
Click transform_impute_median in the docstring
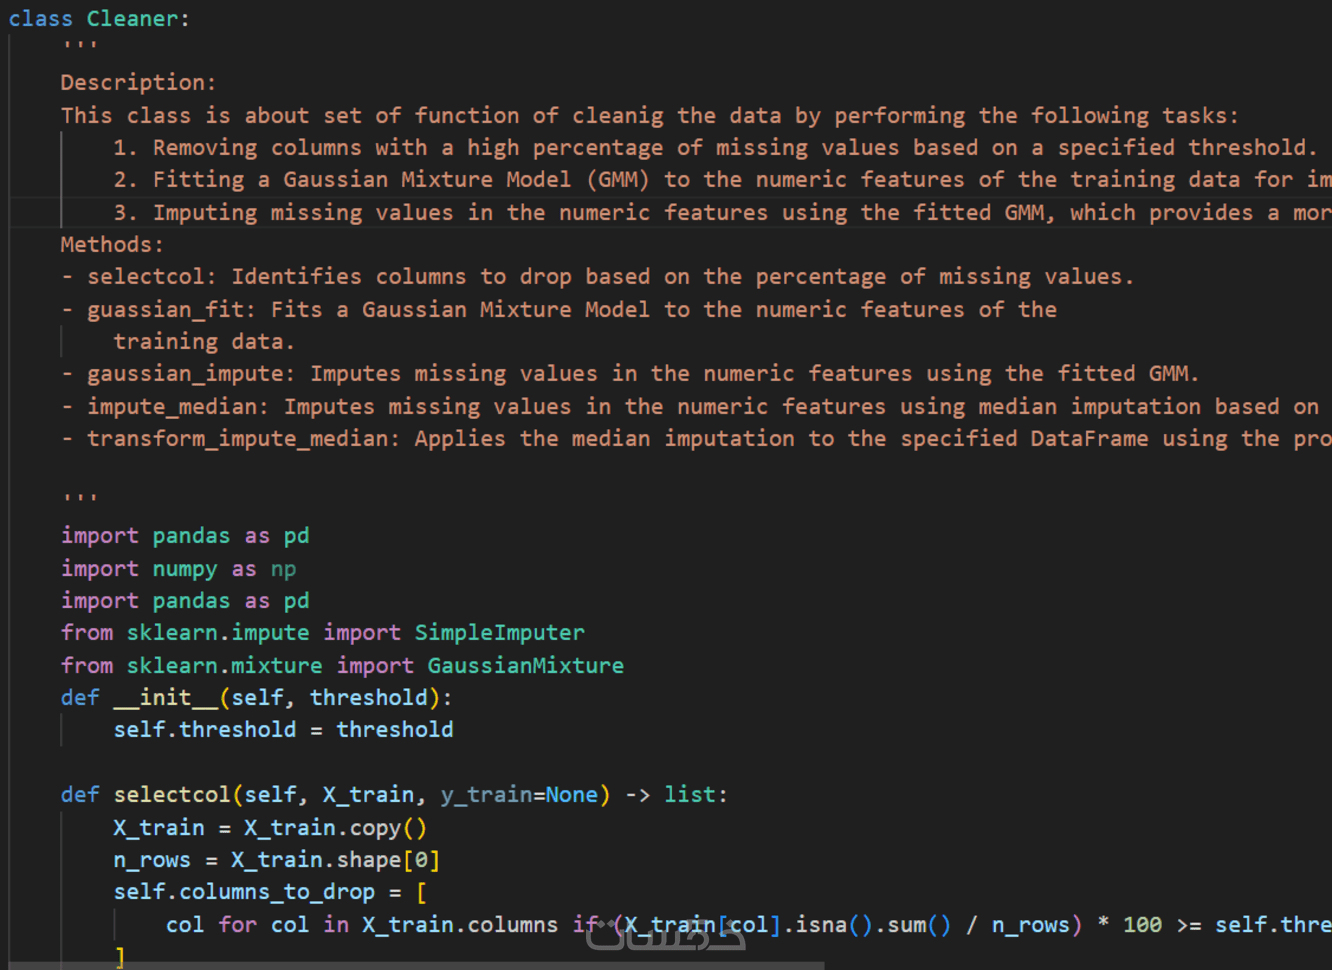[x=236, y=438]
